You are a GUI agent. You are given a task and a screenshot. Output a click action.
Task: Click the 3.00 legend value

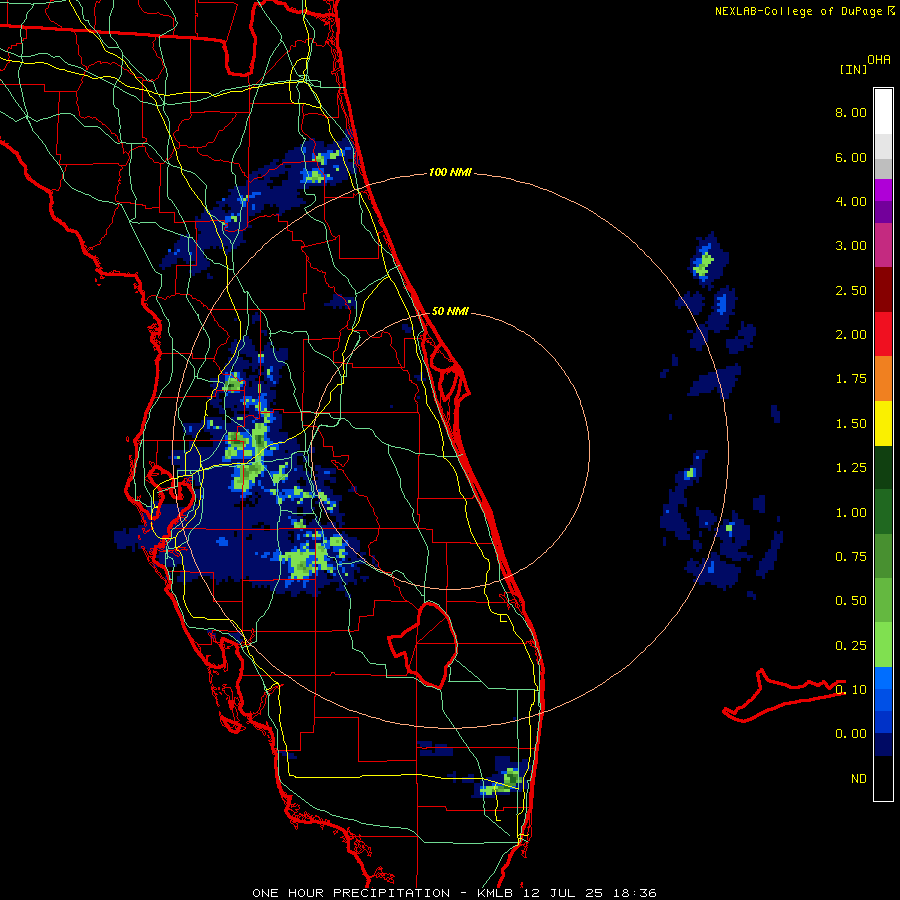point(851,246)
